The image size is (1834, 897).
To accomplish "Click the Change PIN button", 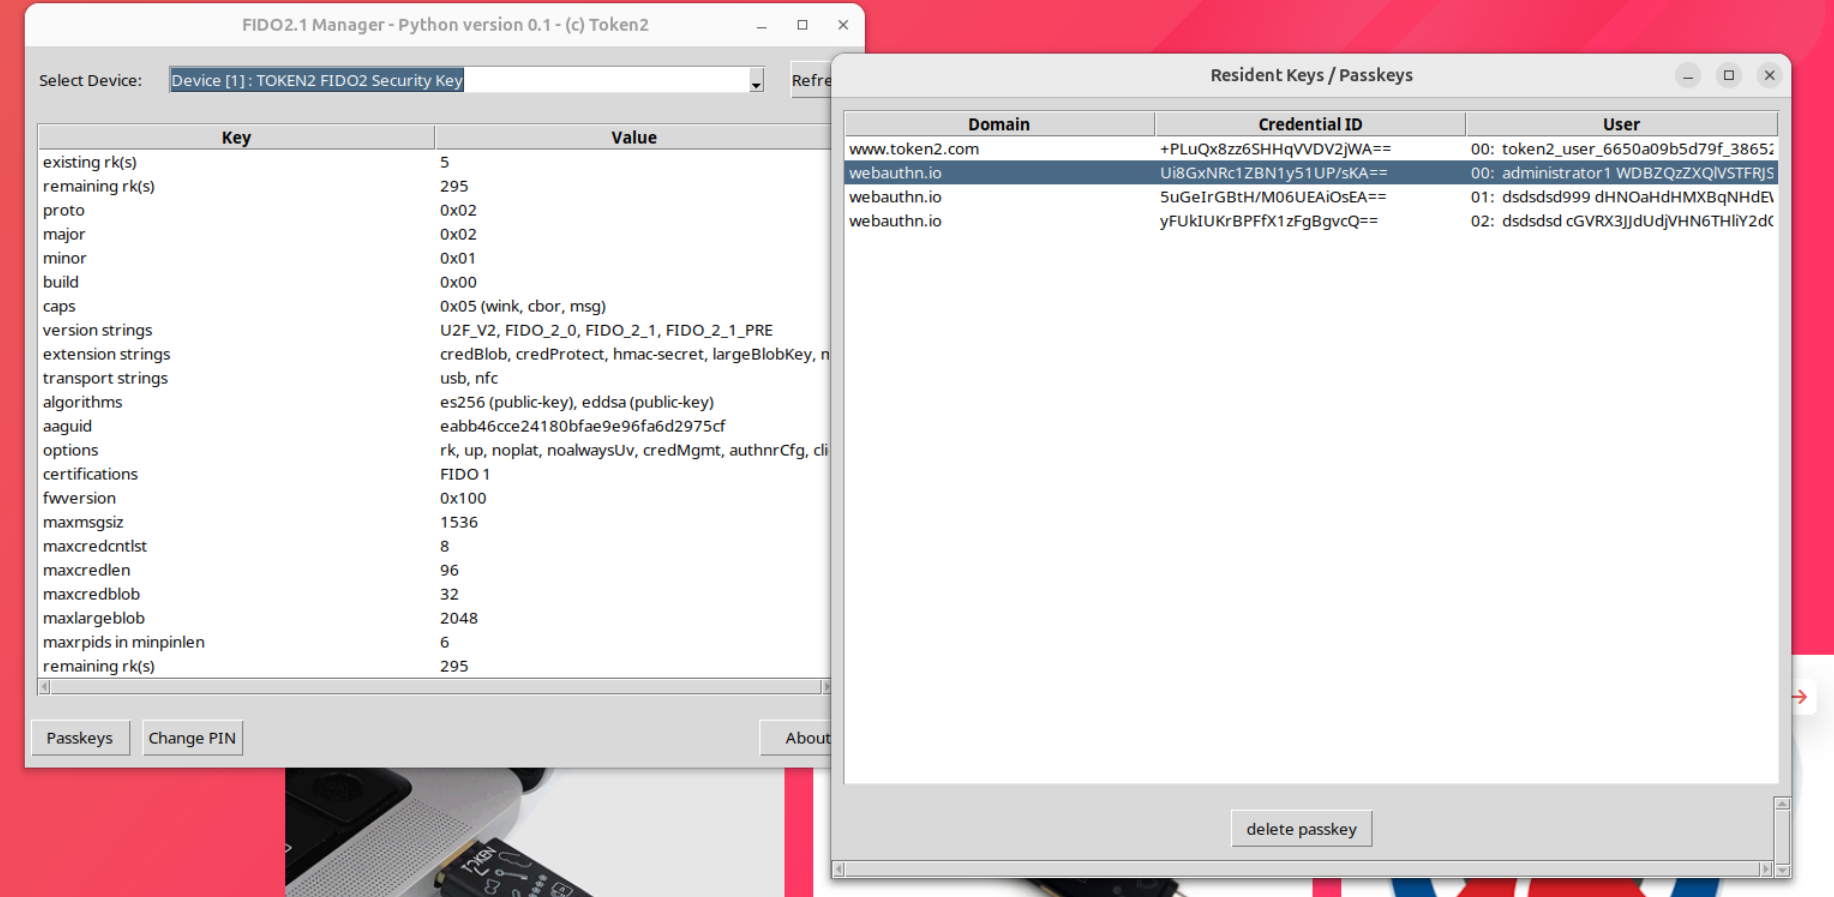I will click(192, 738).
